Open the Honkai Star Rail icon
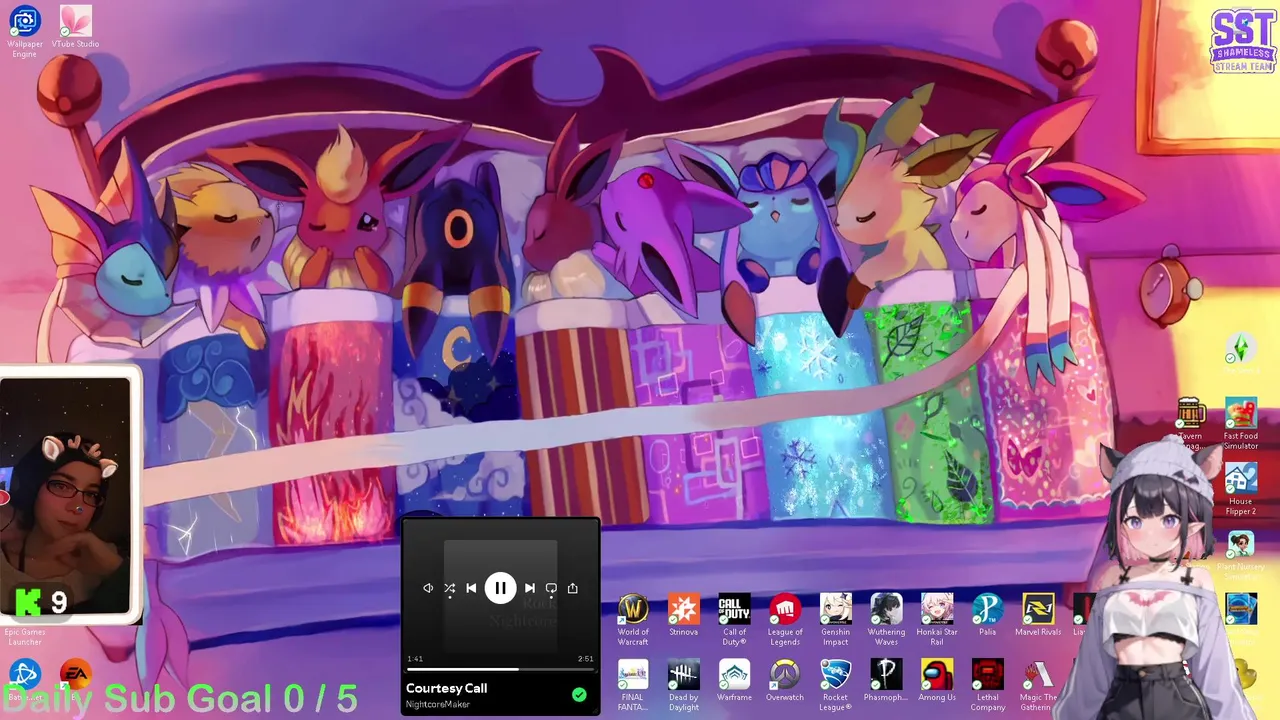 click(x=937, y=620)
